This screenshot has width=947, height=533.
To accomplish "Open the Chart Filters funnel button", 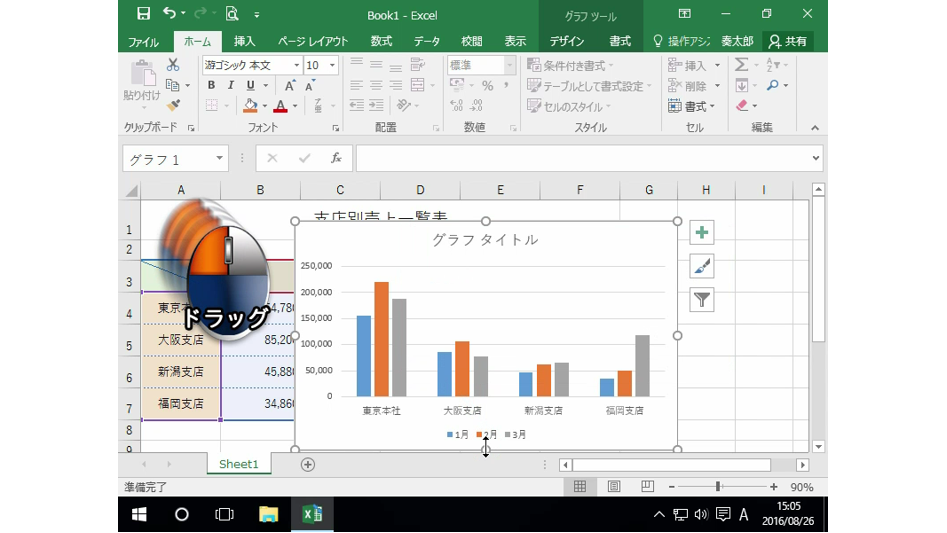I will pos(702,299).
